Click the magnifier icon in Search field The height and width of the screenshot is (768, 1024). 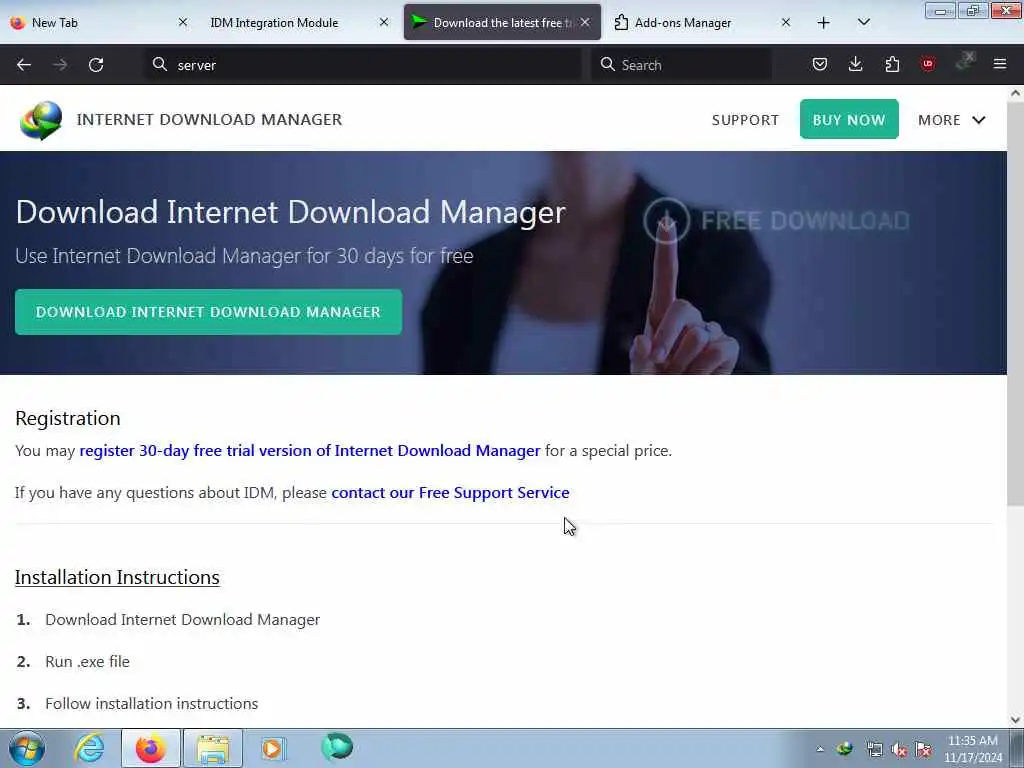coord(607,64)
